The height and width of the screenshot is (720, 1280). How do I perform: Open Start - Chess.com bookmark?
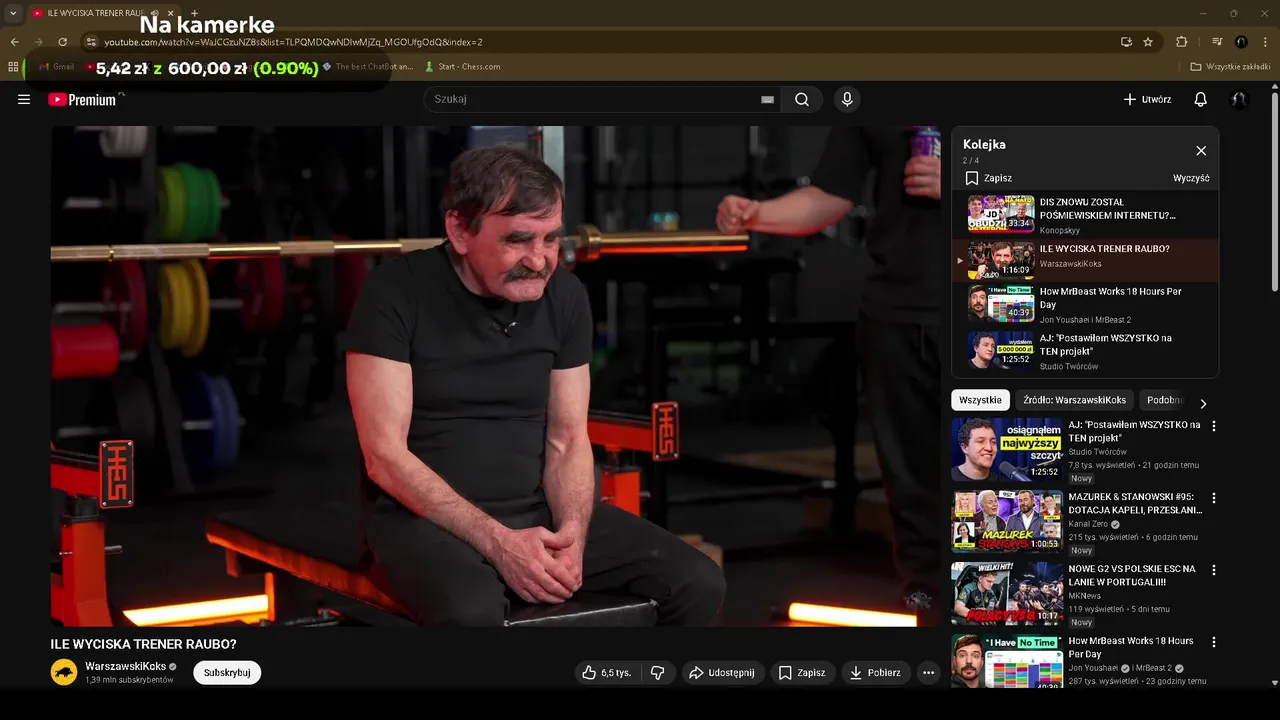[462, 67]
